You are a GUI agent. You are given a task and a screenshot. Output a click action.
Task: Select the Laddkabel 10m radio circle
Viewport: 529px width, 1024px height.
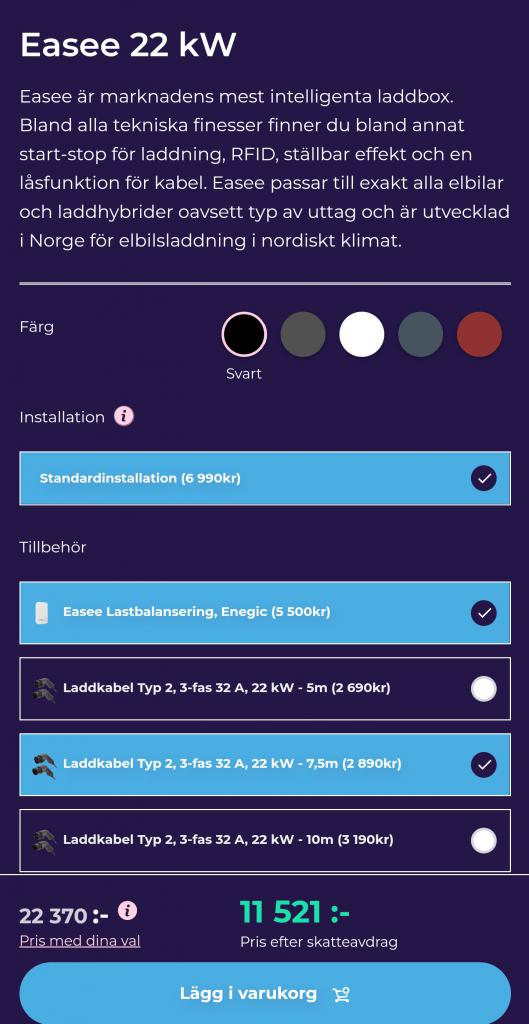[484, 840]
